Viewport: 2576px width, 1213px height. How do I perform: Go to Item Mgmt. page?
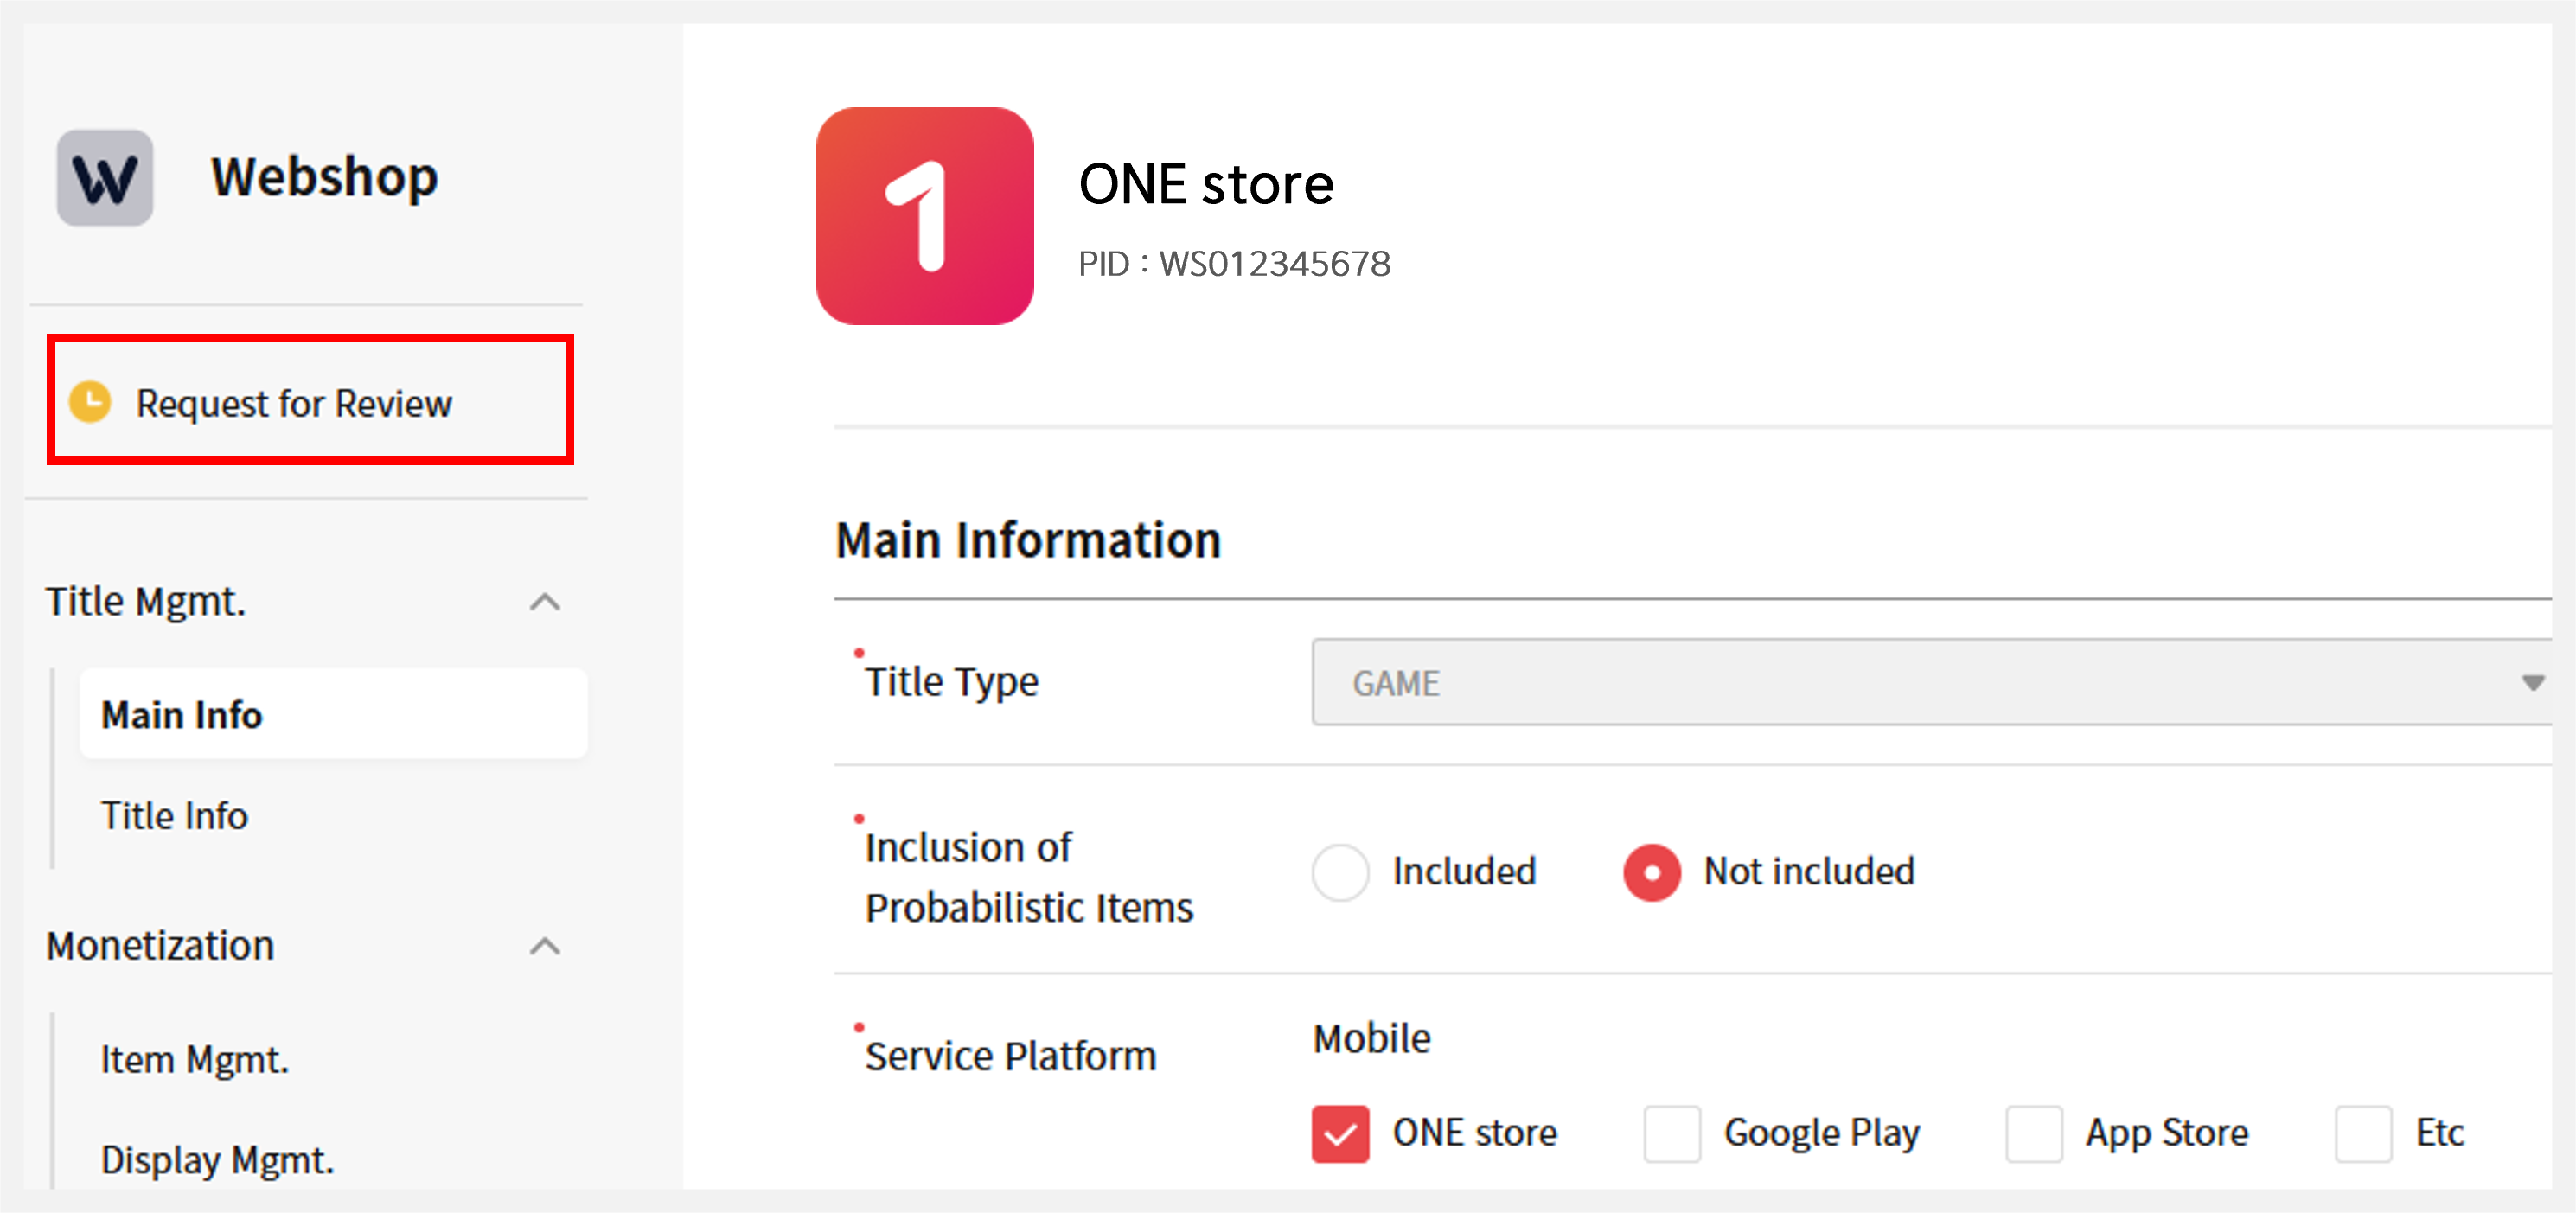pos(195,1059)
